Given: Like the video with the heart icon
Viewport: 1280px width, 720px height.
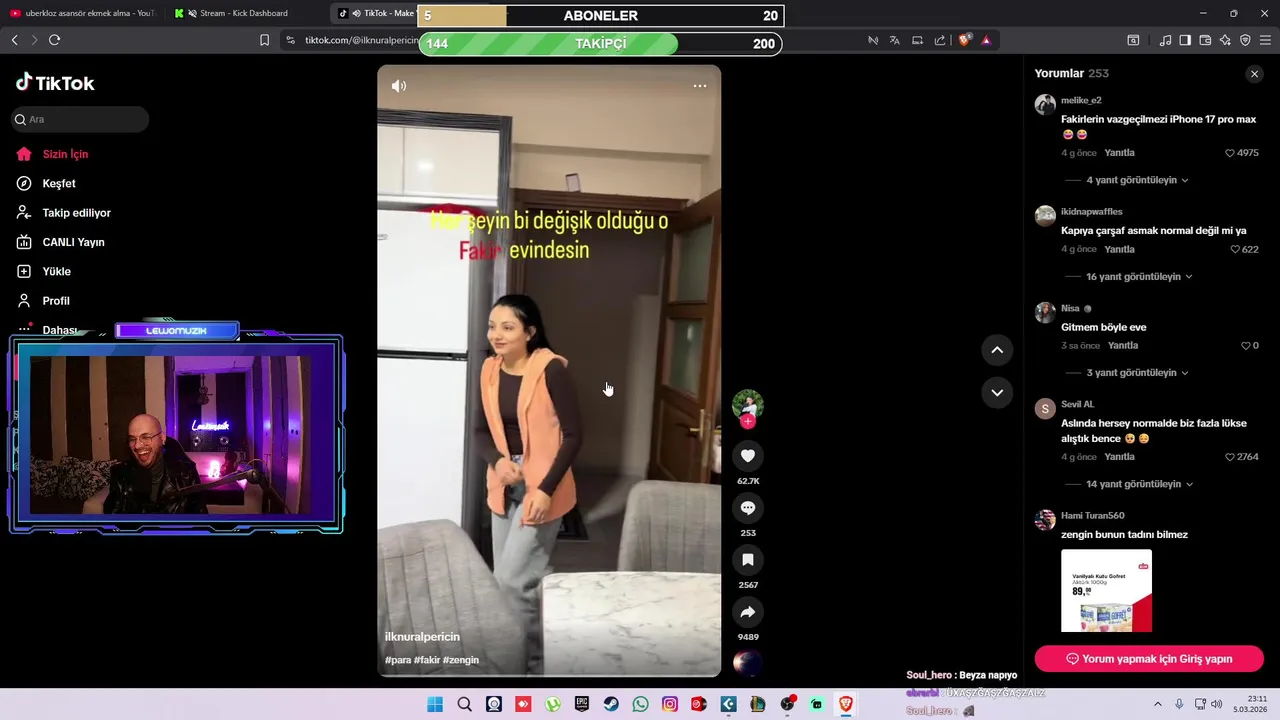Looking at the screenshot, I should [748, 456].
